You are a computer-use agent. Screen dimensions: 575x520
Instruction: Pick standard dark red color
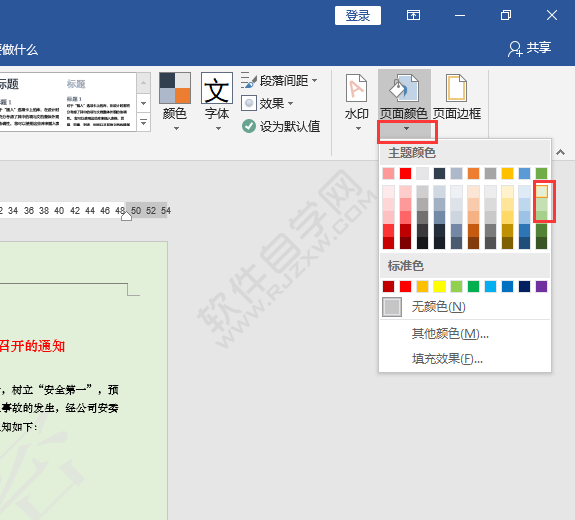[x=388, y=286]
